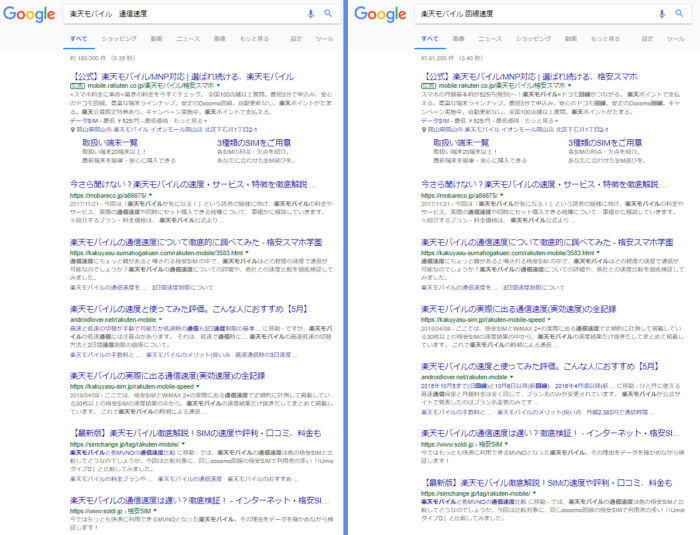Open ツール on the 回線速度 page
The height and width of the screenshot is (535, 700).
(x=675, y=39)
